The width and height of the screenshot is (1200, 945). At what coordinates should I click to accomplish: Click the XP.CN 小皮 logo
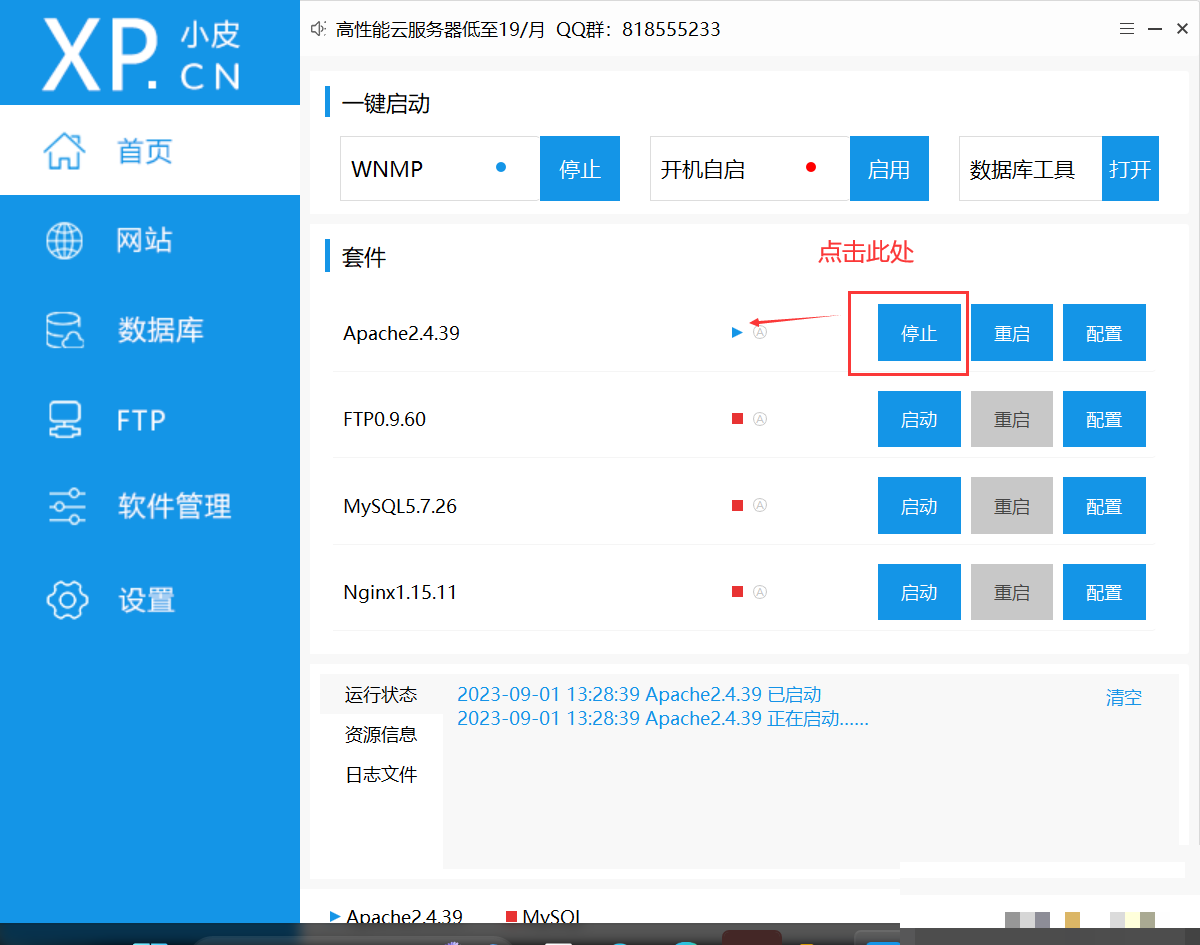(x=142, y=53)
